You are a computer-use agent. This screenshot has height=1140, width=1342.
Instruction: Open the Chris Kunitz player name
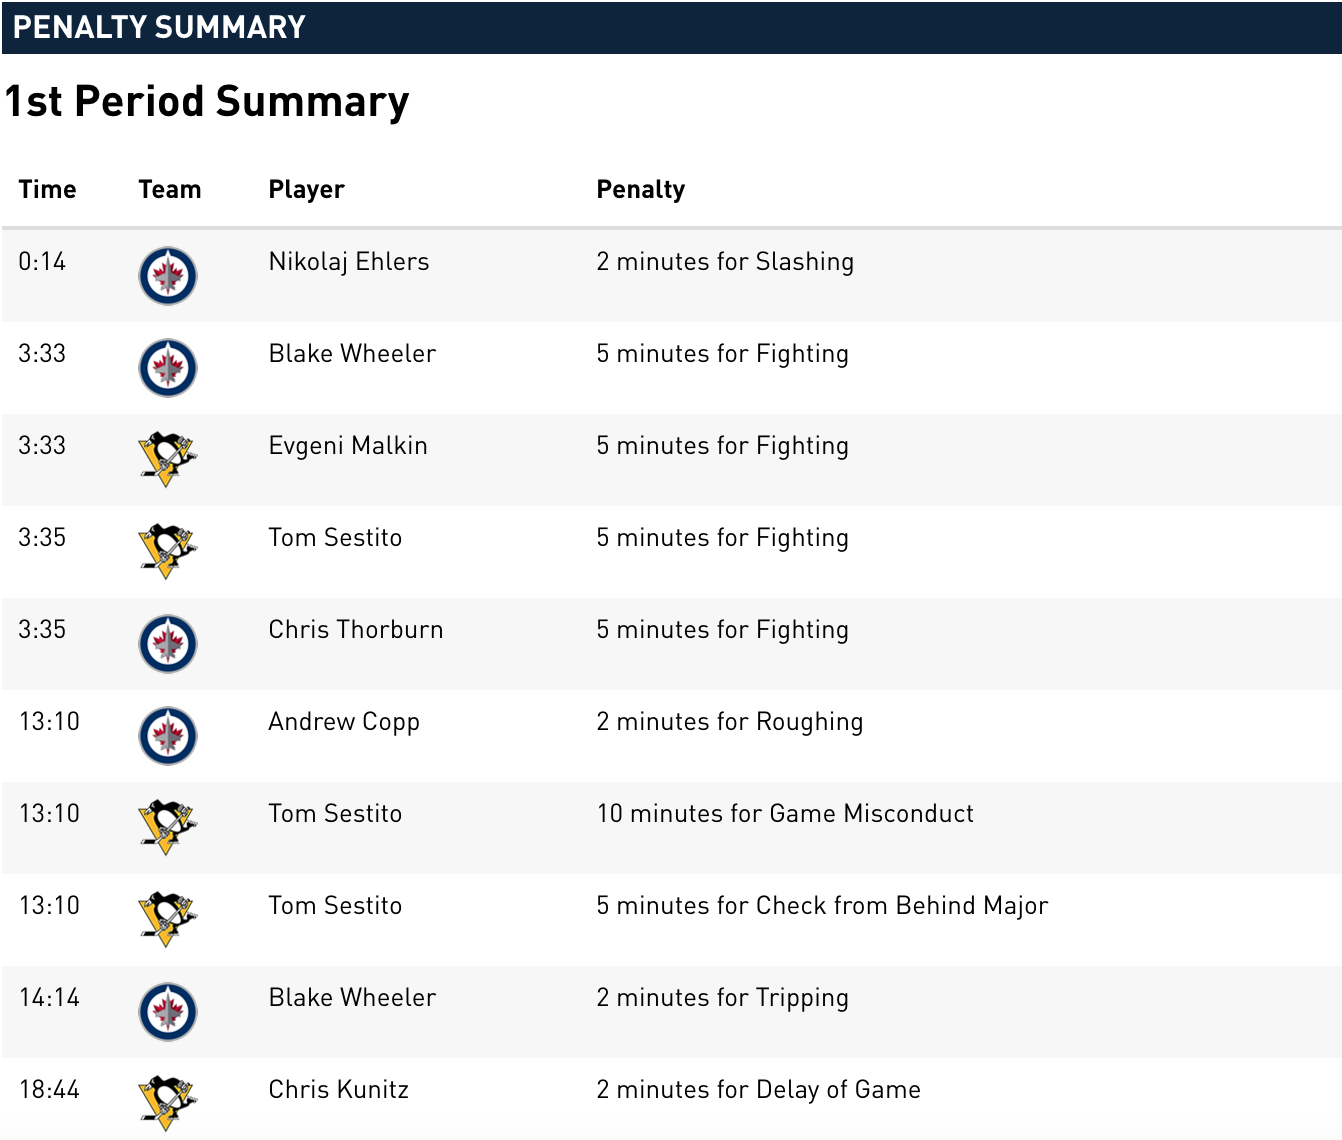point(339,1089)
